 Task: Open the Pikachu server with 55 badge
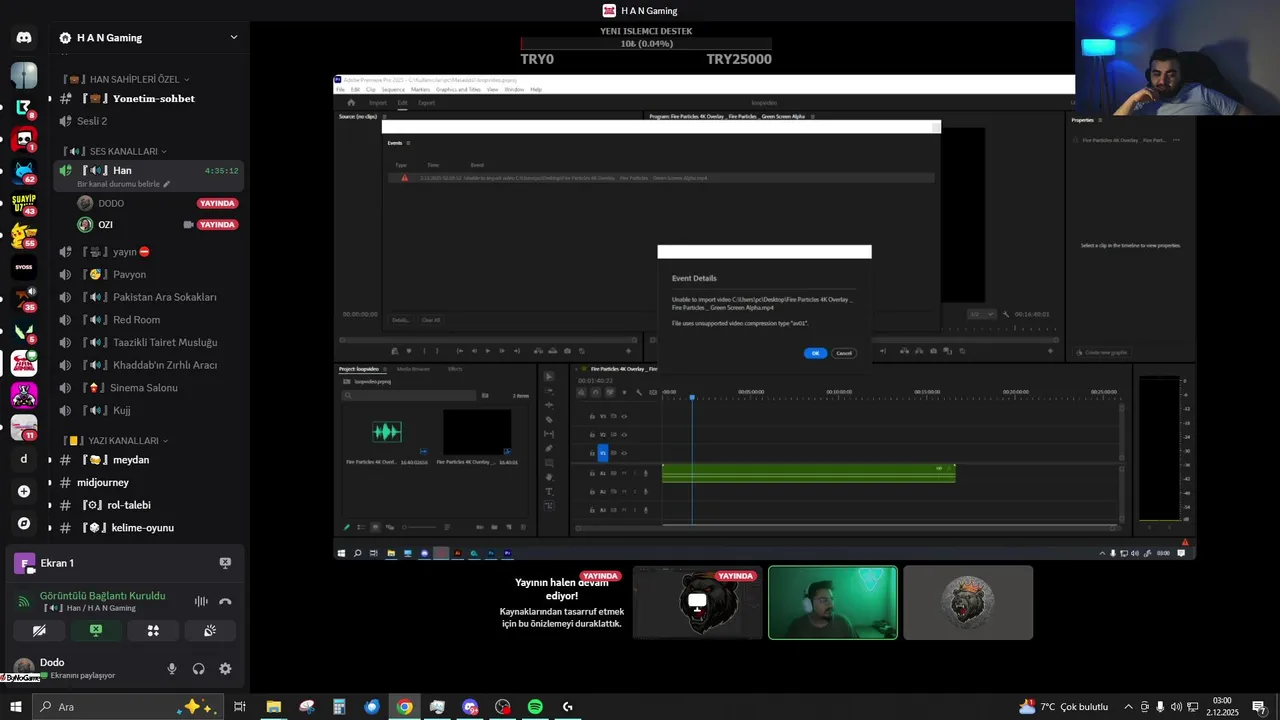tap(24, 235)
